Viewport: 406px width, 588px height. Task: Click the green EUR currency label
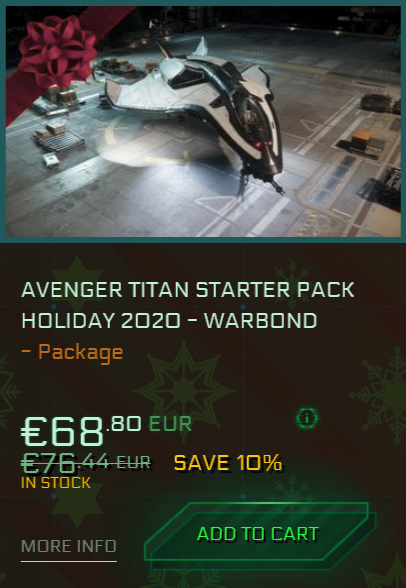click(170, 424)
